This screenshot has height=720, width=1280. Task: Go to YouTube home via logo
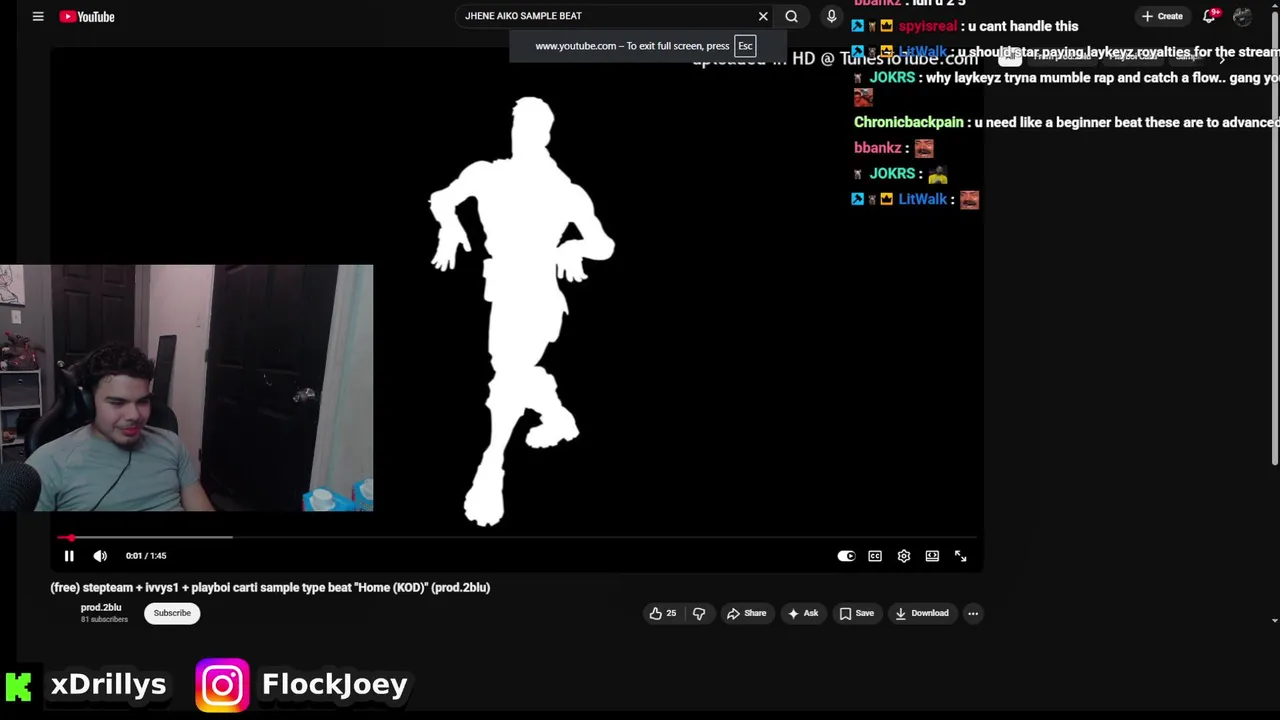pos(87,16)
